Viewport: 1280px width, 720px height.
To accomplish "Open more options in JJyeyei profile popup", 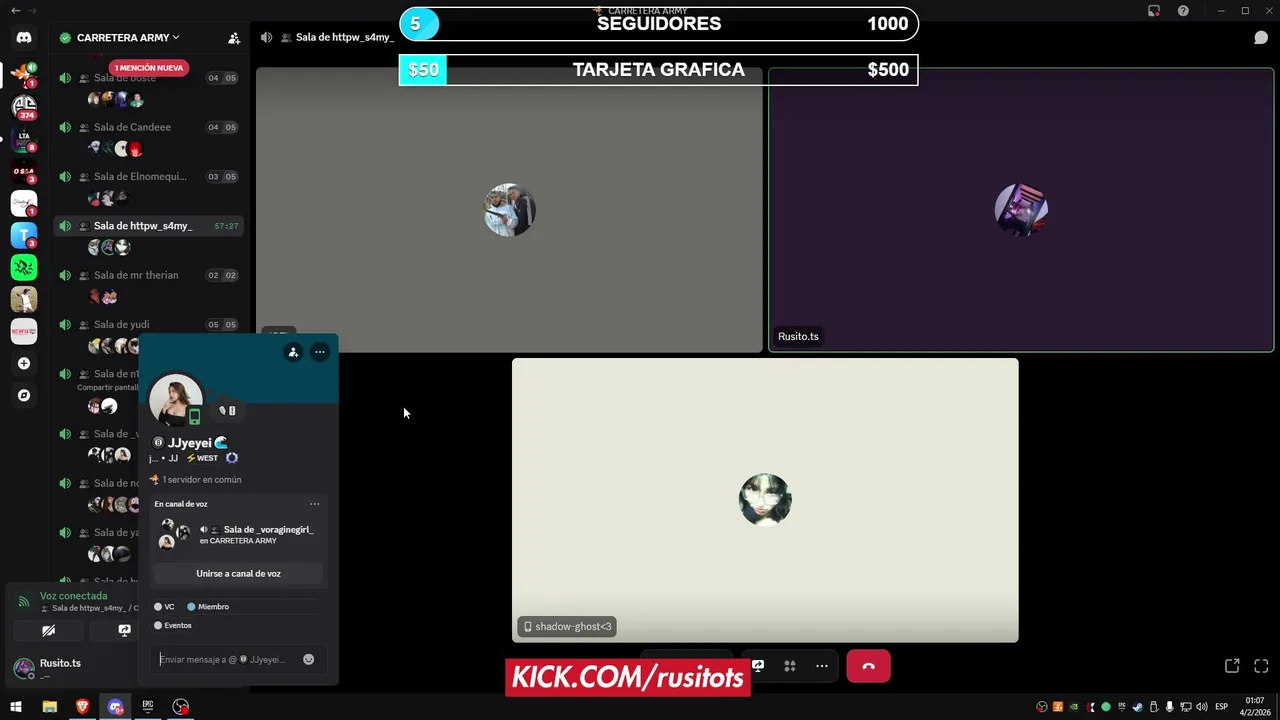I will coord(320,352).
